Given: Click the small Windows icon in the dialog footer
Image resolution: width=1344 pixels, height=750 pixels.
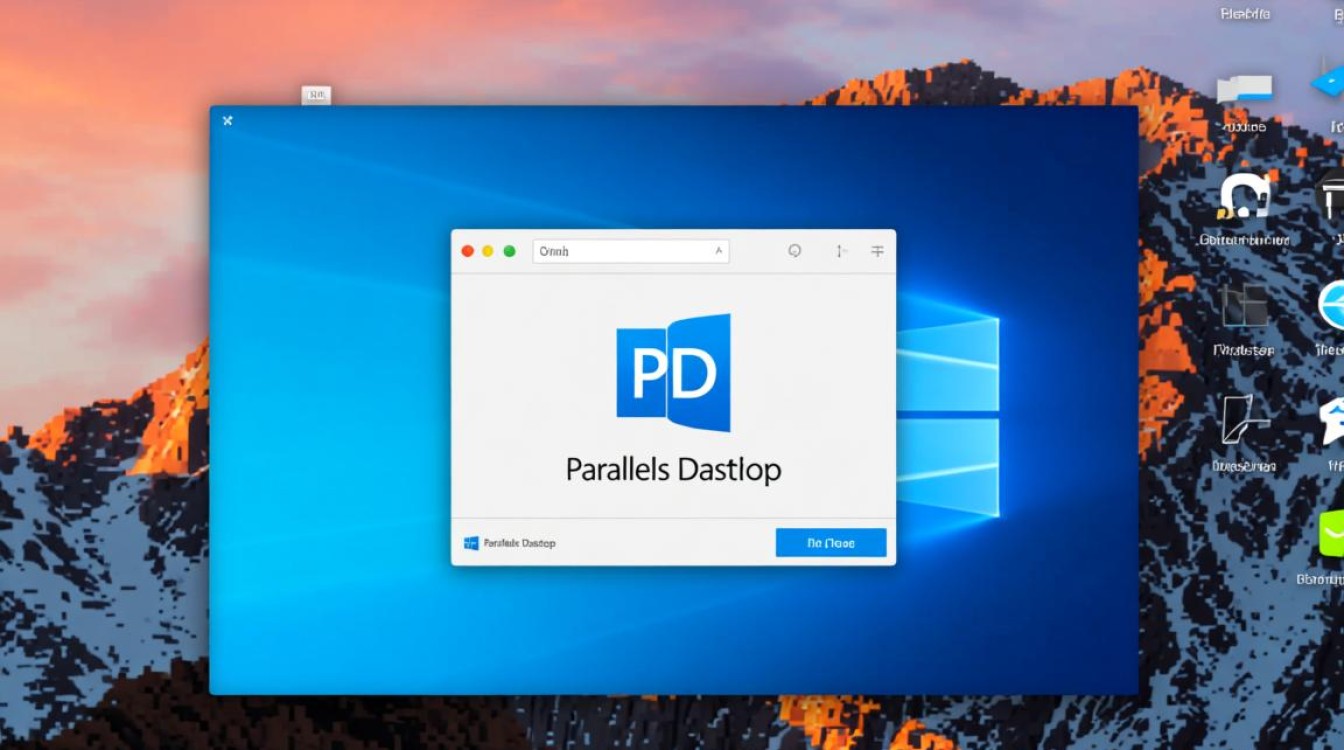Looking at the screenshot, I should [x=471, y=543].
